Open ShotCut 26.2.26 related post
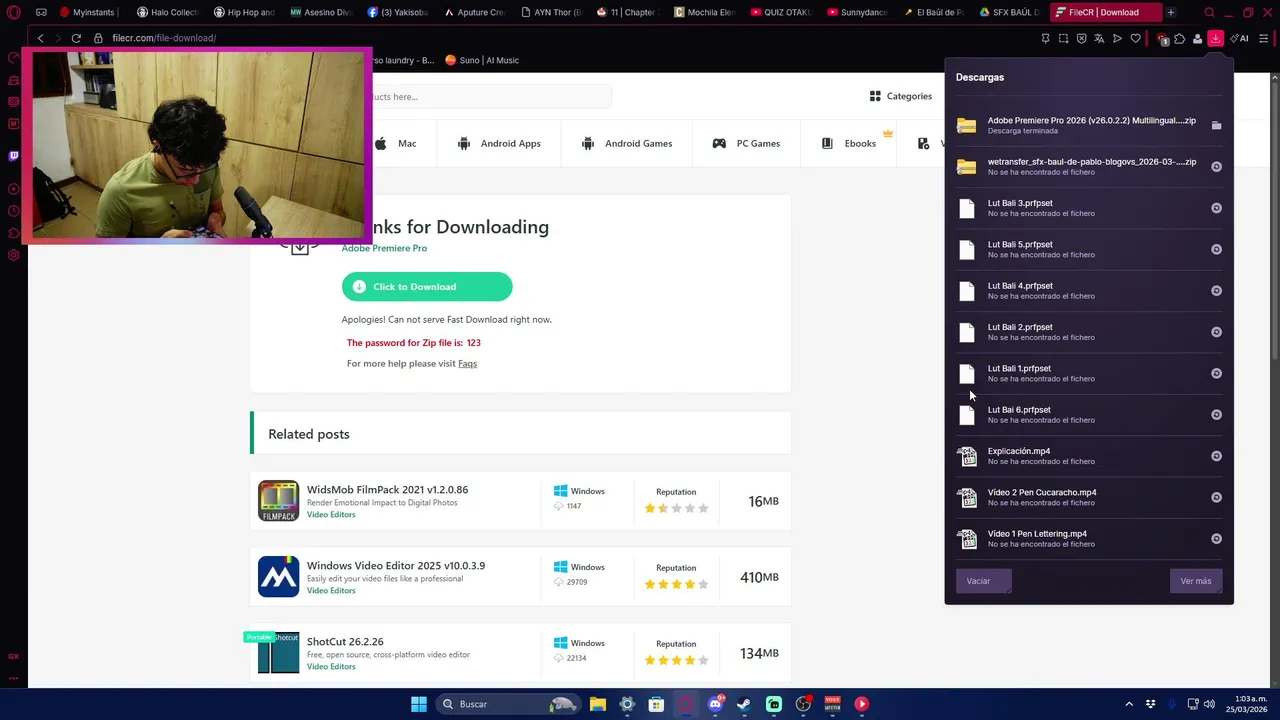 pos(345,642)
